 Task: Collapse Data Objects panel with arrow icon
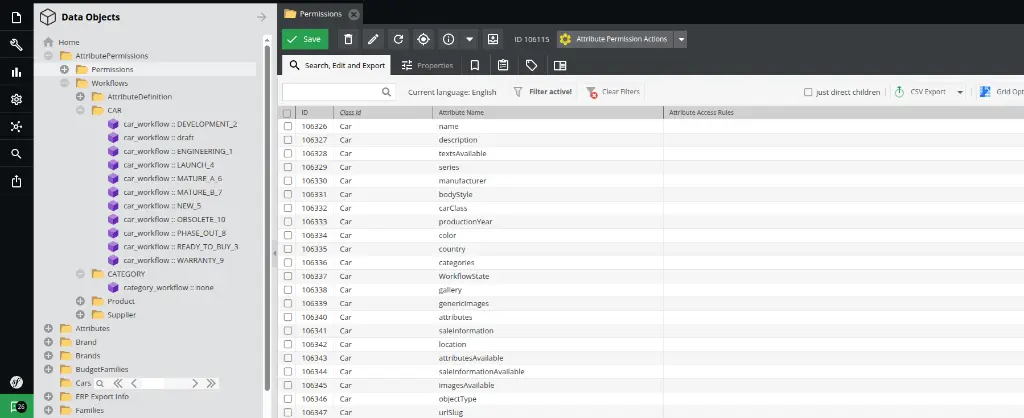click(261, 17)
